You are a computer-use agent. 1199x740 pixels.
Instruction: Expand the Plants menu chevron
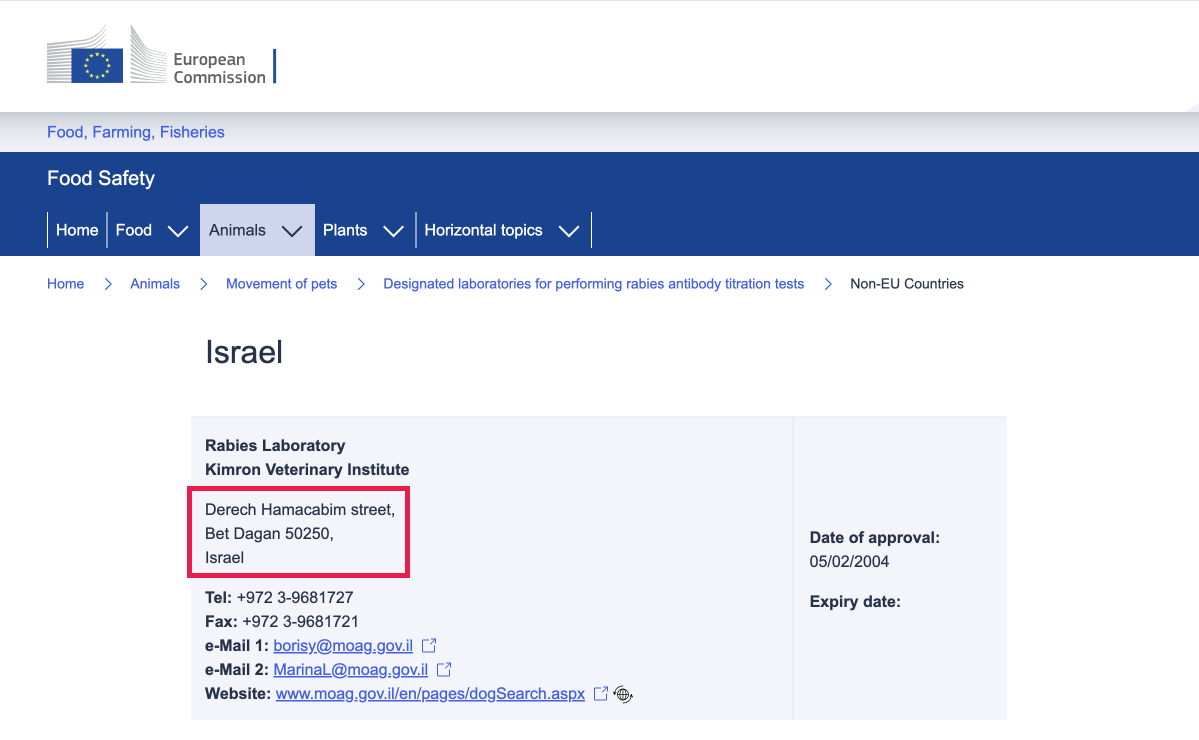[x=393, y=231]
